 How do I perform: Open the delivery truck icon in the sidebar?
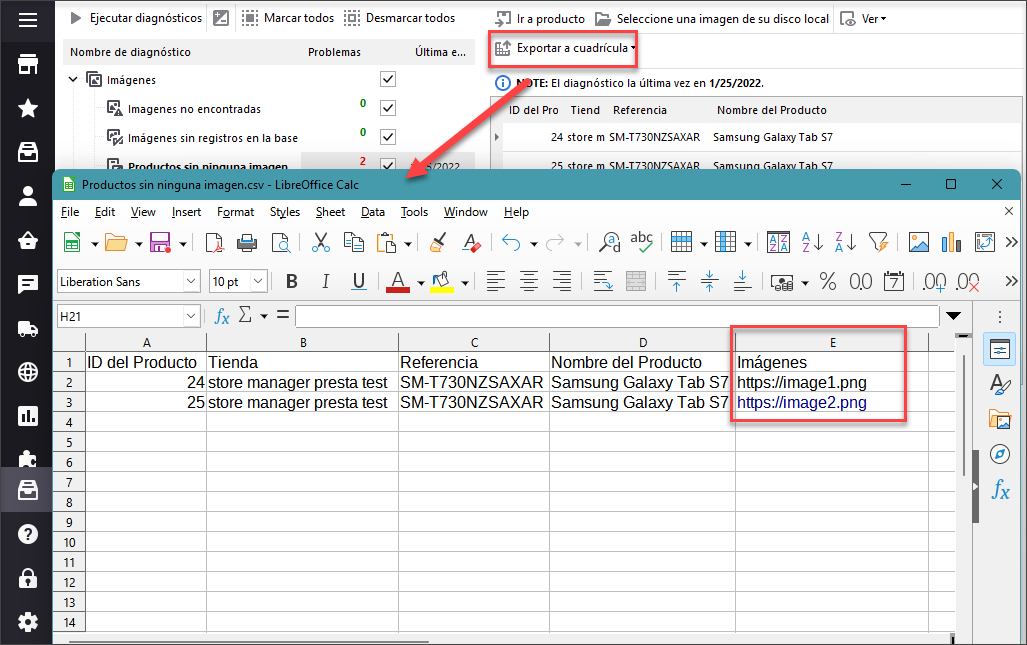28,328
